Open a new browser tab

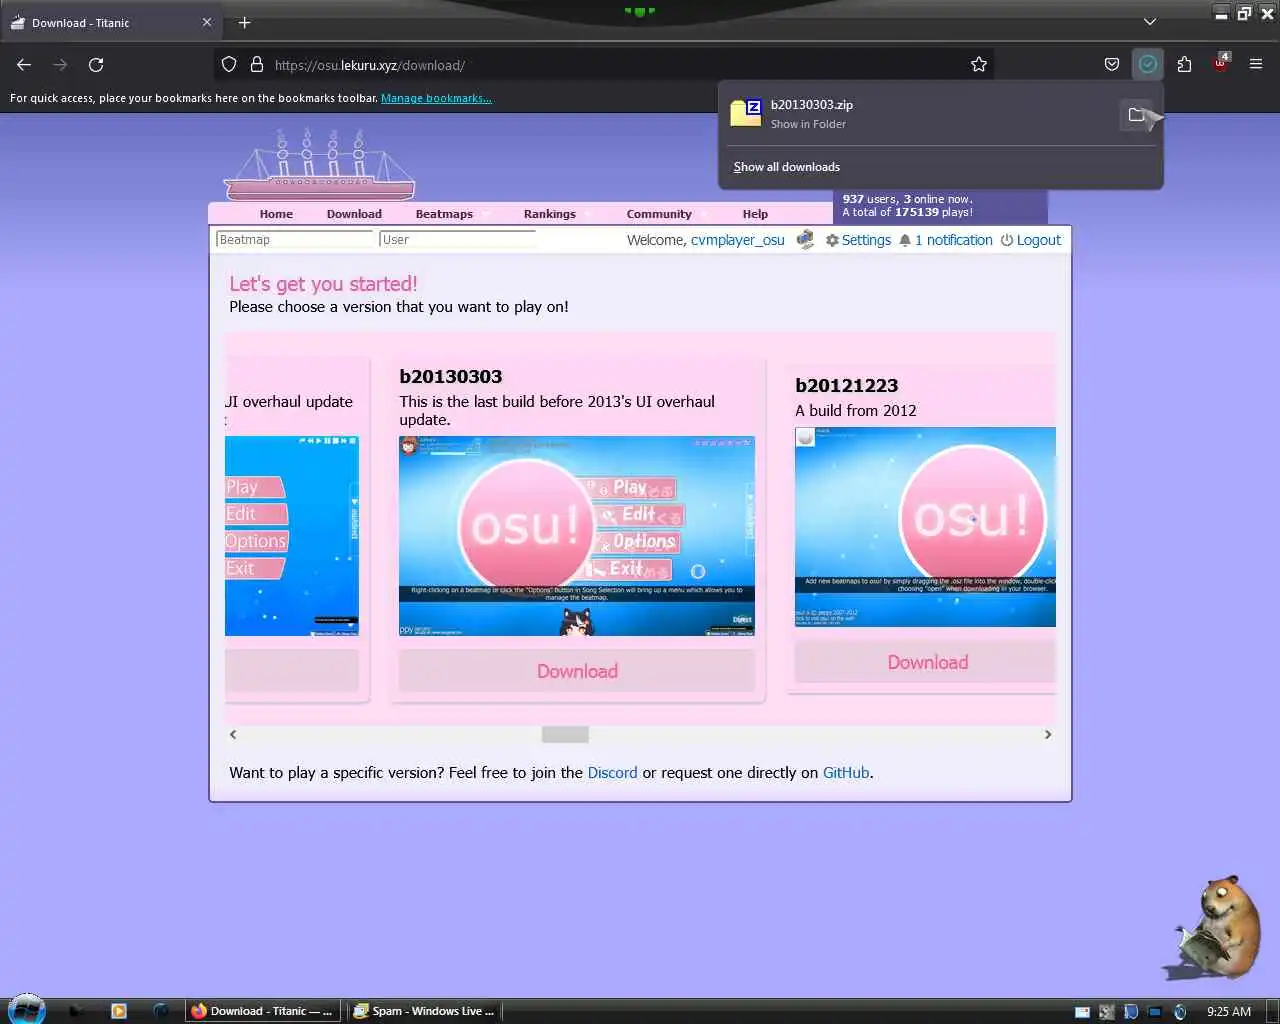click(x=244, y=22)
